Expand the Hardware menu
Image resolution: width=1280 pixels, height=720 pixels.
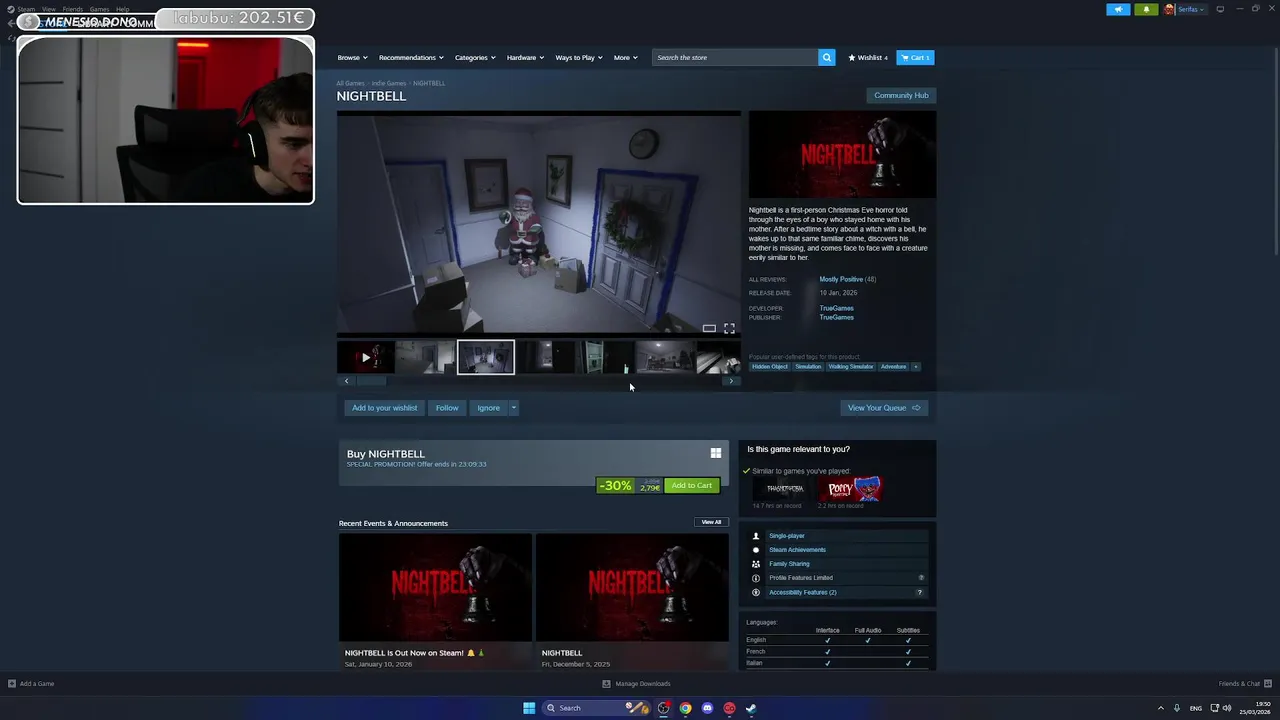tap(525, 57)
